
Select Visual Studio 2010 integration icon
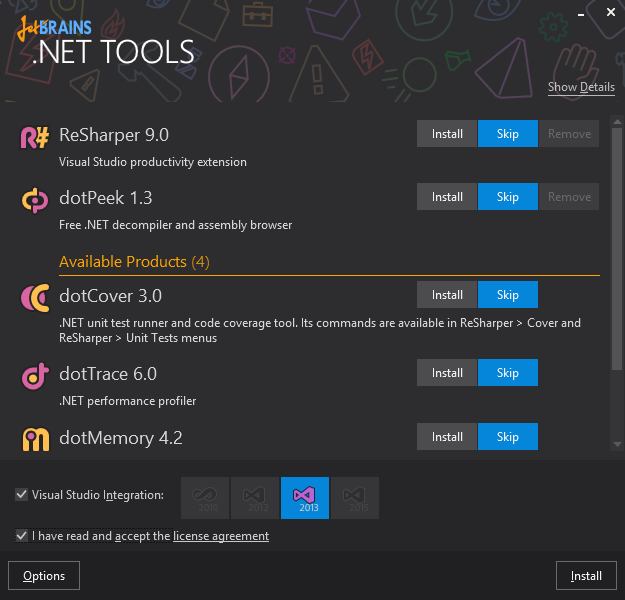pyautogui.click(x=205, y=498)
